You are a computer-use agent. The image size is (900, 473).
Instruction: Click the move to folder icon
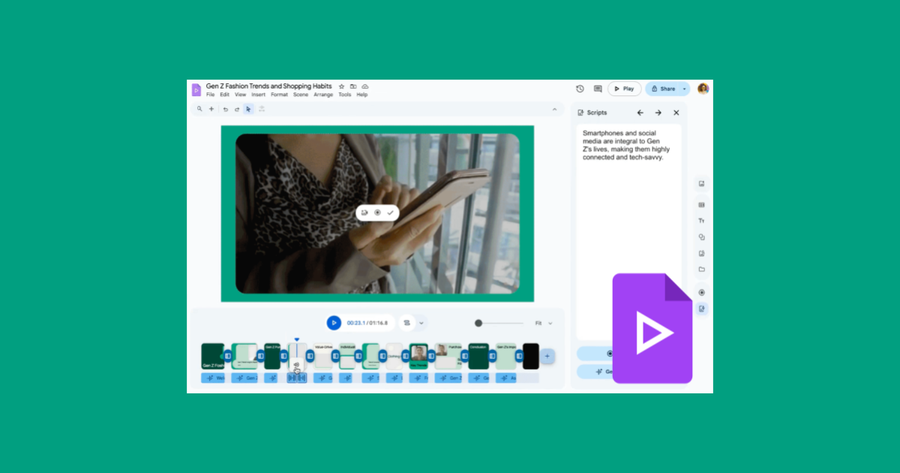[353, 86]
